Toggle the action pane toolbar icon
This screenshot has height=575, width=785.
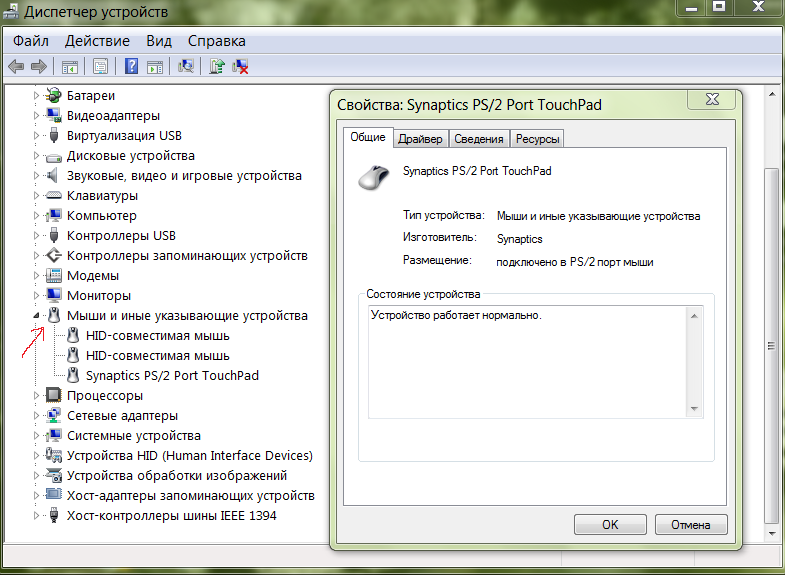155,66
